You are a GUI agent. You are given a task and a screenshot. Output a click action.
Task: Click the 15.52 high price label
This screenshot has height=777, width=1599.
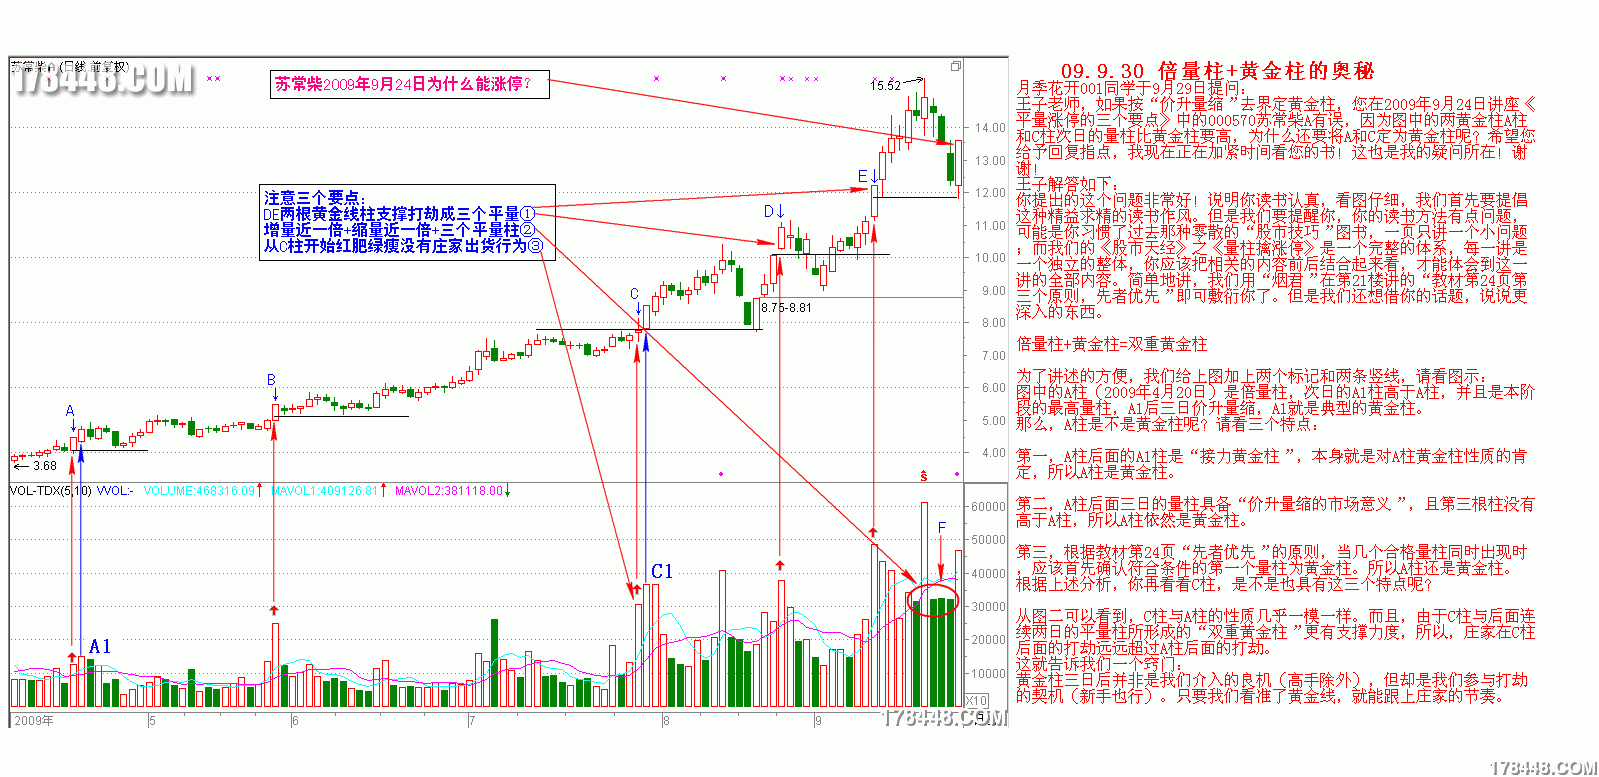[x=885, y=86]
